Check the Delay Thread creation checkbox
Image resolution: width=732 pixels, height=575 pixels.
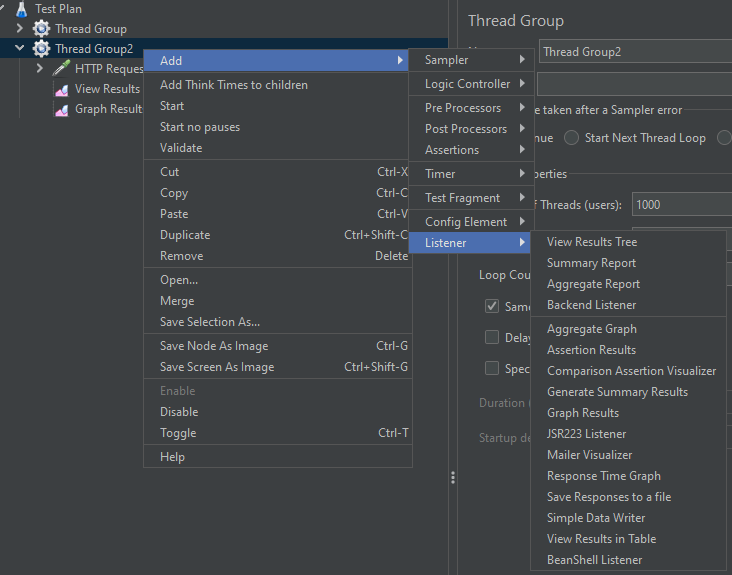point(492,337)
